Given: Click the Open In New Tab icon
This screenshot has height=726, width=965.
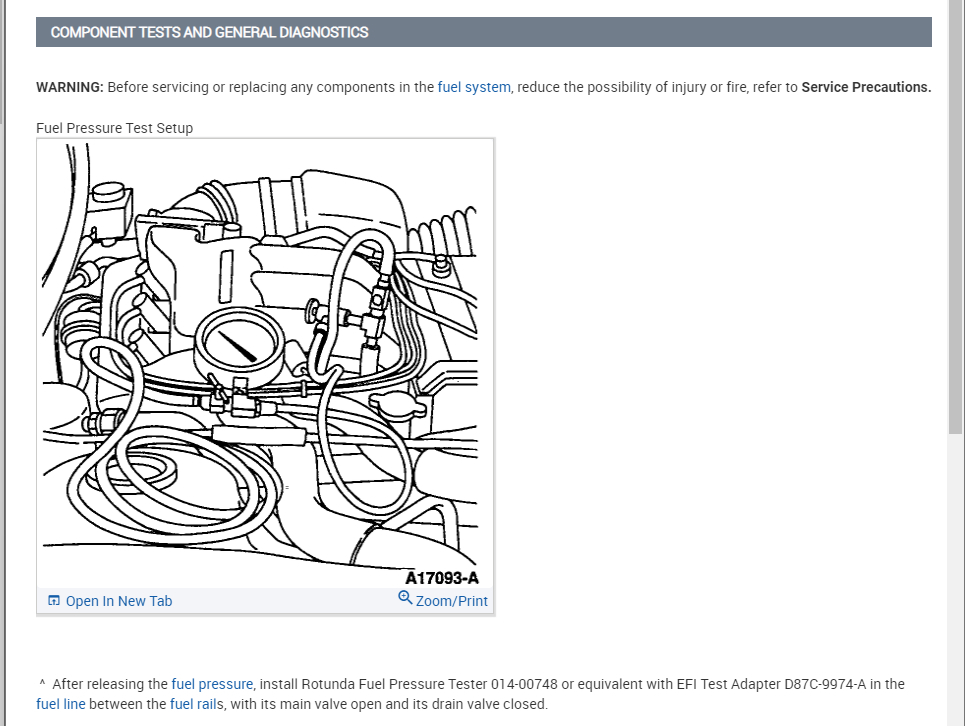Looking at the screenshot, I should tap(54, 600).
